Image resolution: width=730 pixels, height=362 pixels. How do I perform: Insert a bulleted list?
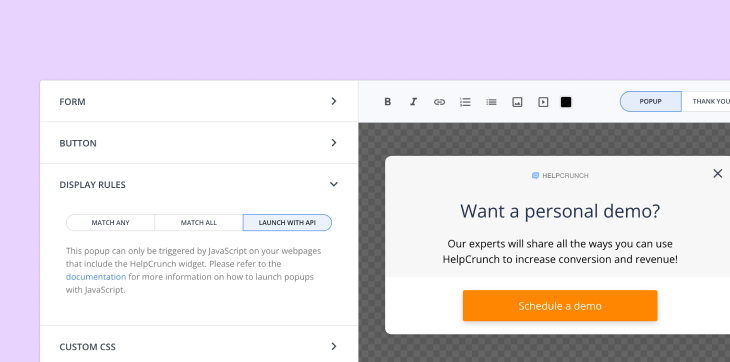pos(491,102)
